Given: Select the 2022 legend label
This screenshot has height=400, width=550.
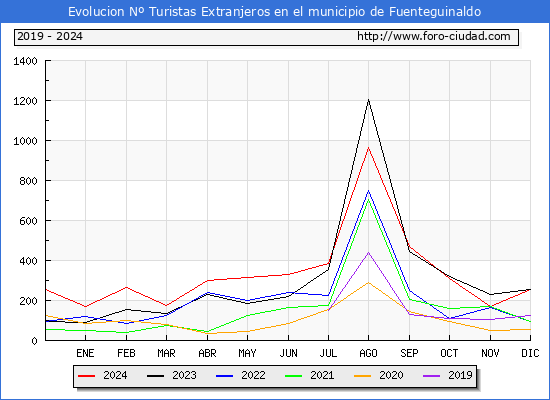Looking at the screenshot, I should coord(253,375).
